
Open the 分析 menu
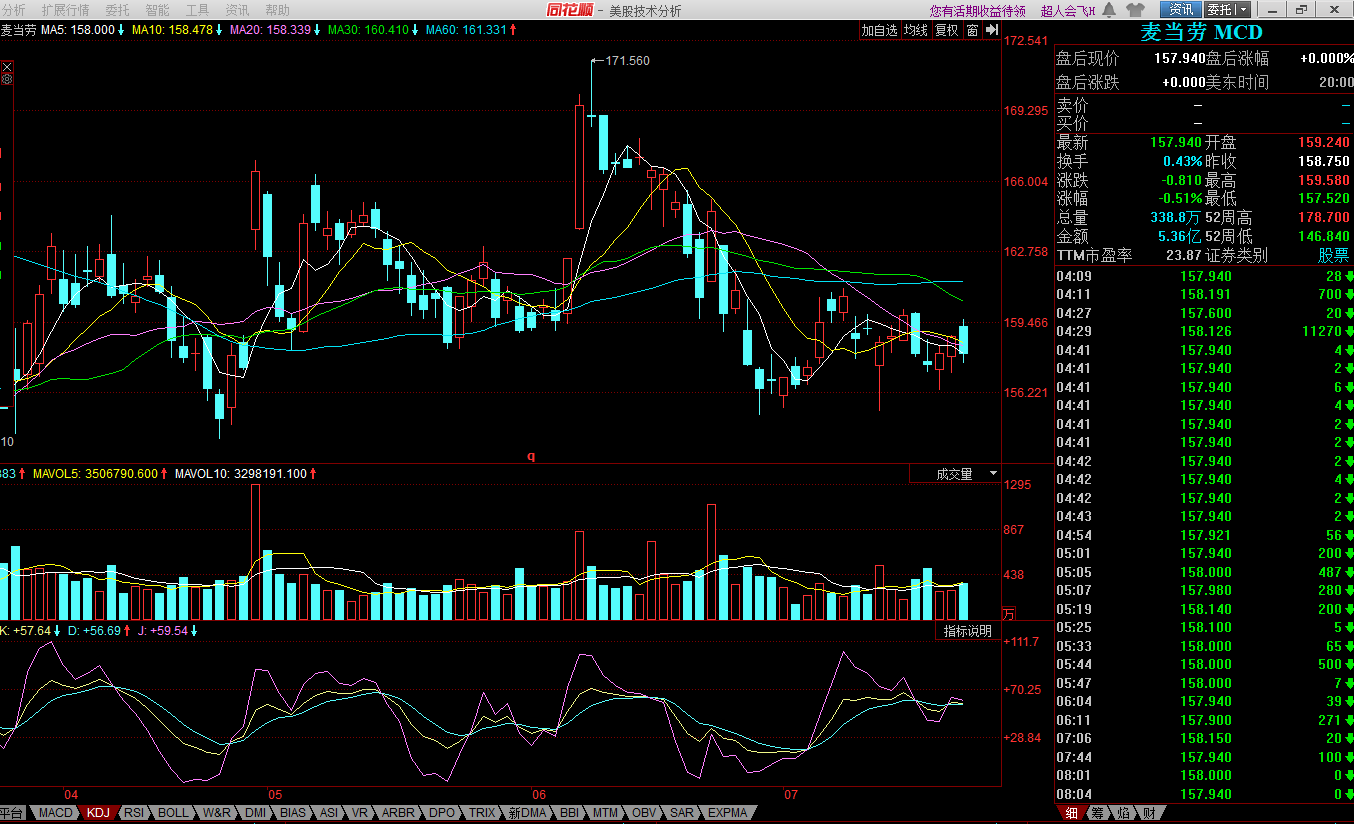pos(14,10)
